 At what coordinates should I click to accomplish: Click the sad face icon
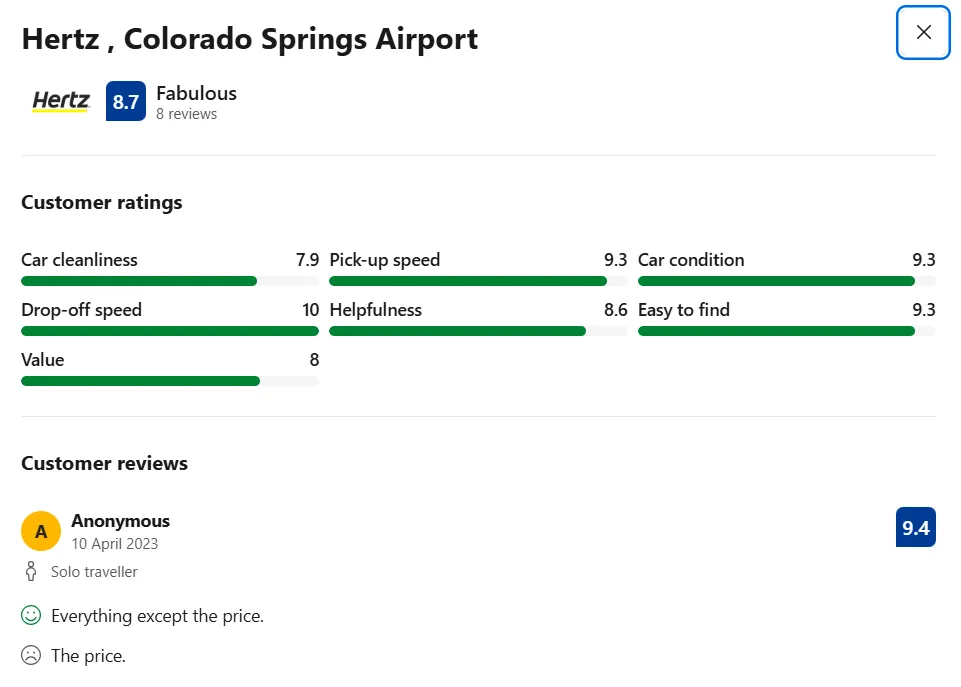31,656
